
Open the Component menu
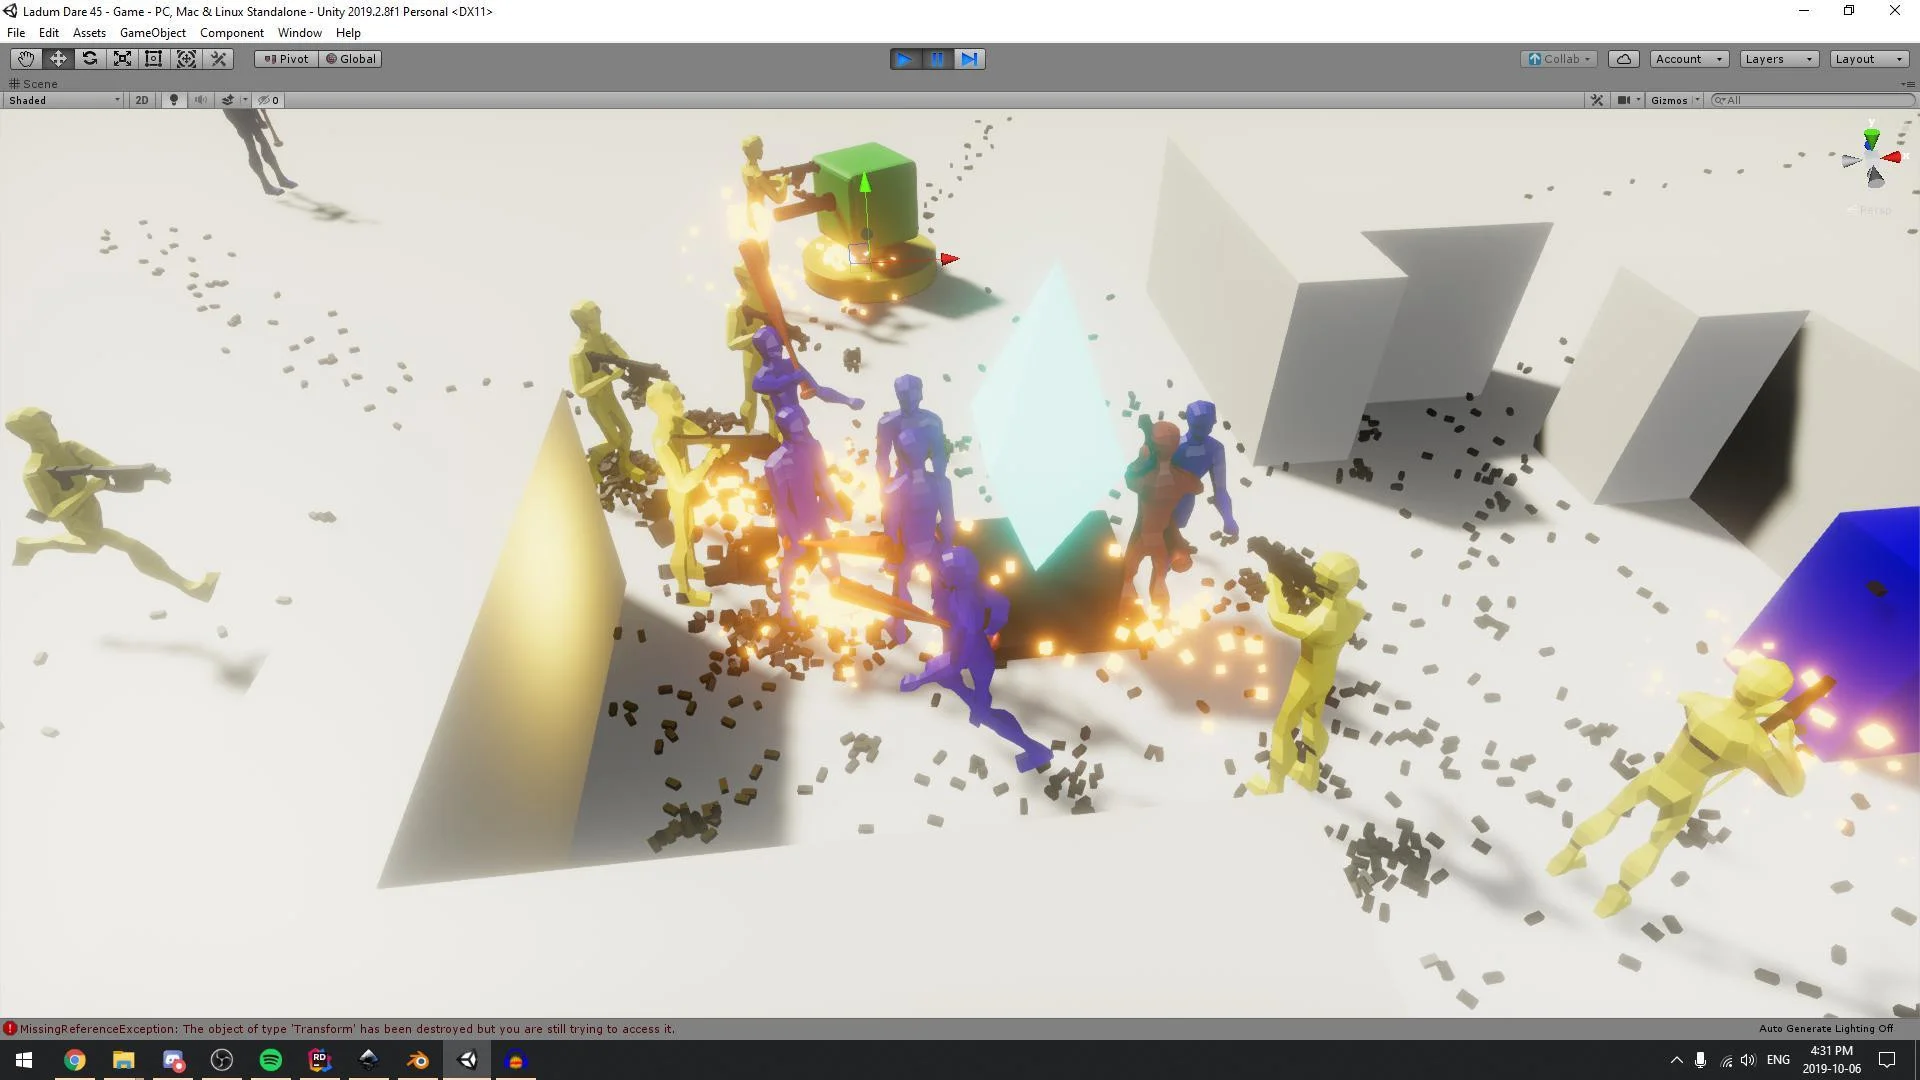pos(231,33)
